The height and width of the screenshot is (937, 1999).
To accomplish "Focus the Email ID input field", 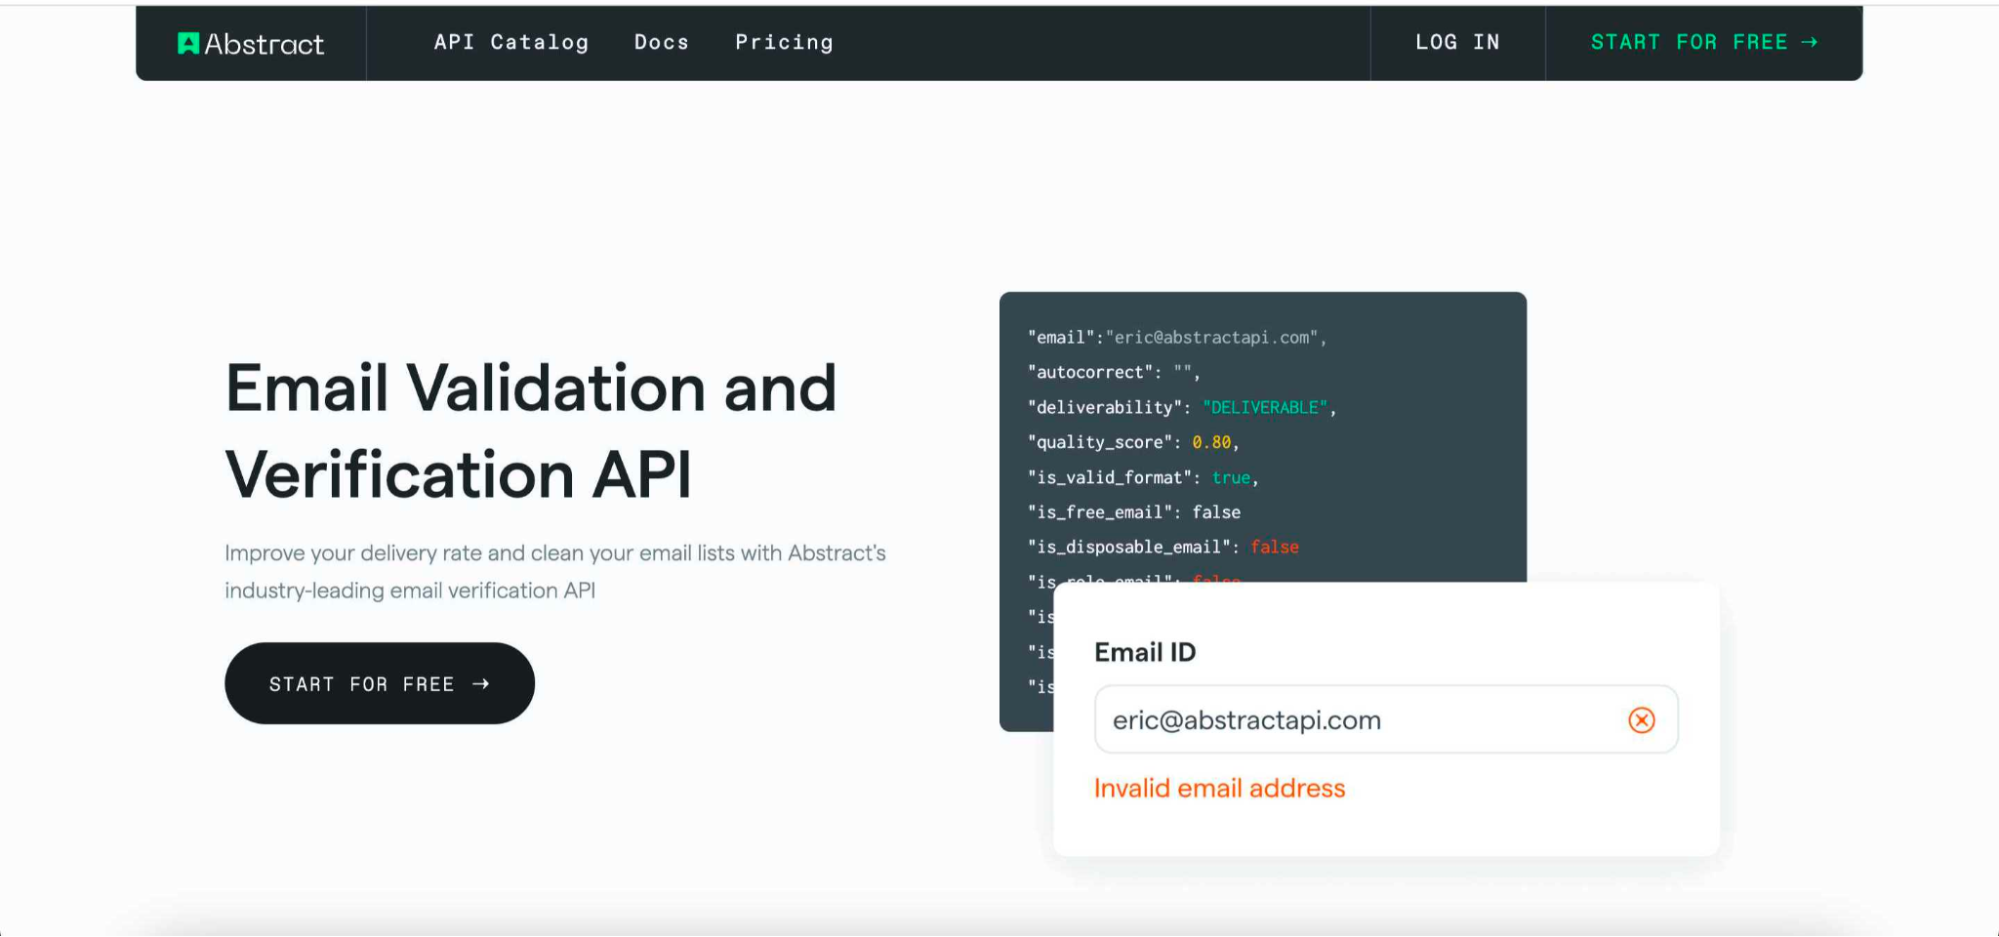I will [x=1386, y=719].
